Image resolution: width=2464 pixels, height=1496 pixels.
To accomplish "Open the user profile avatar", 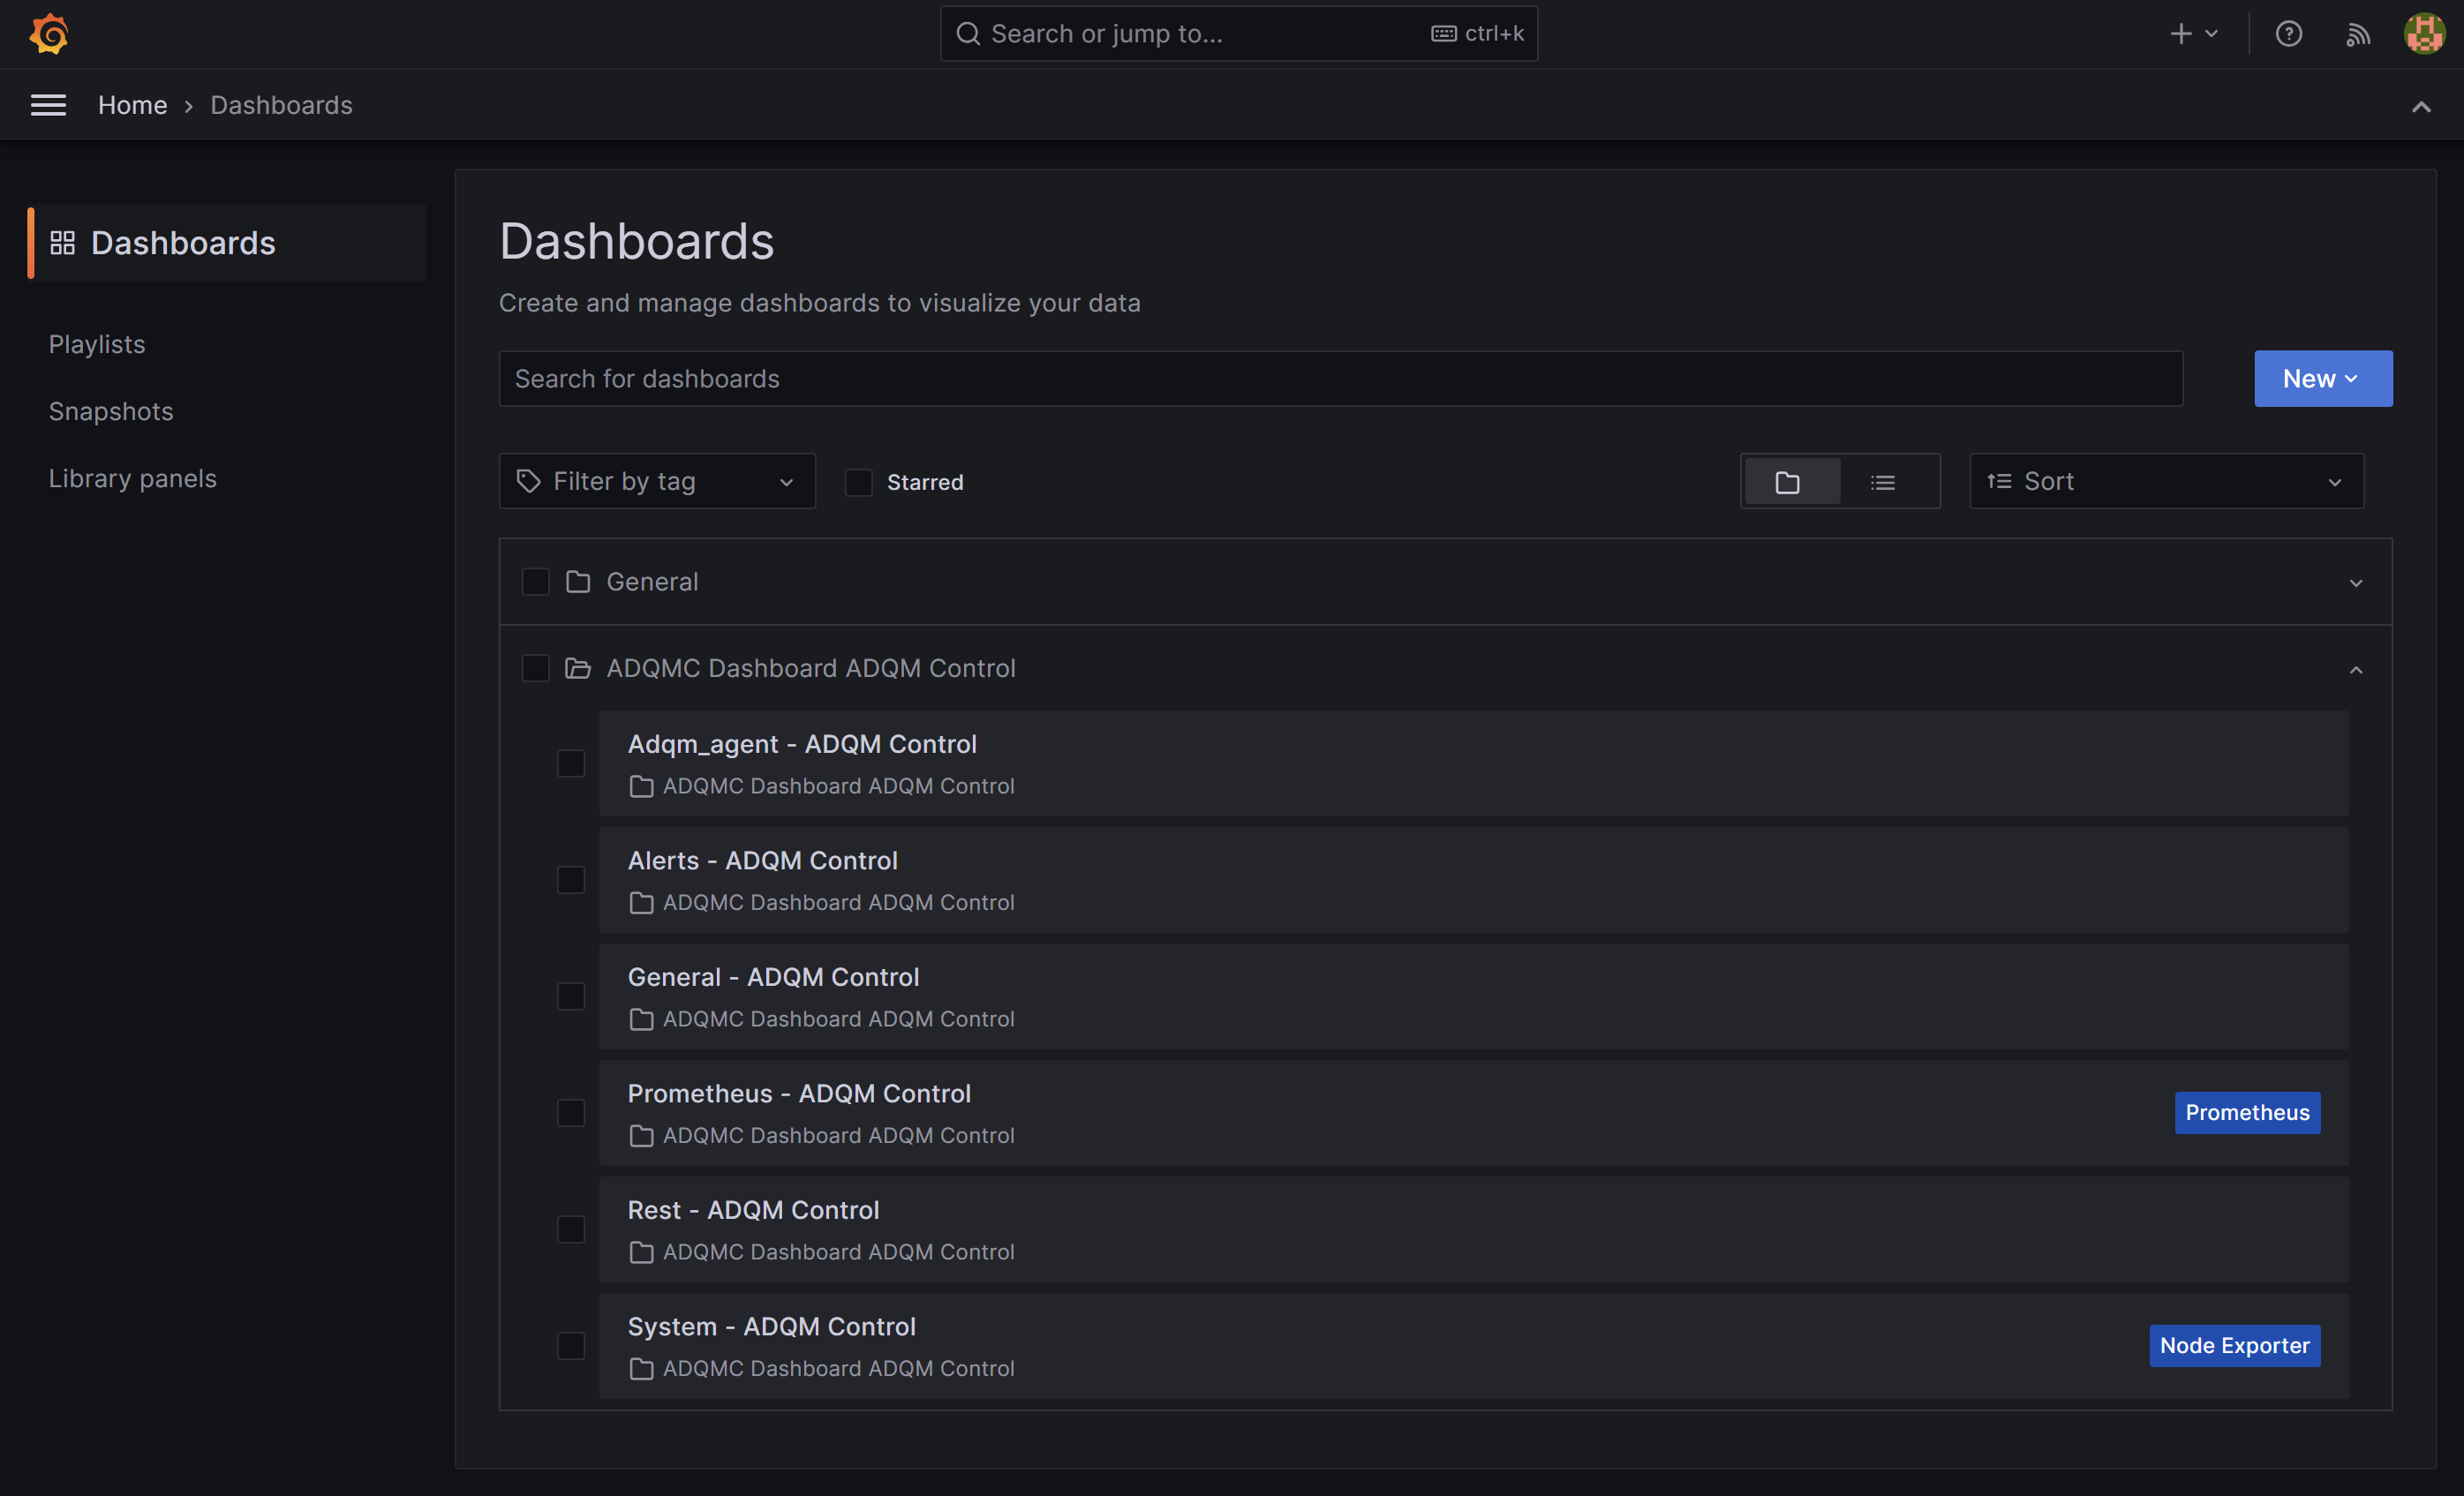I will [x=2423, y=33].
